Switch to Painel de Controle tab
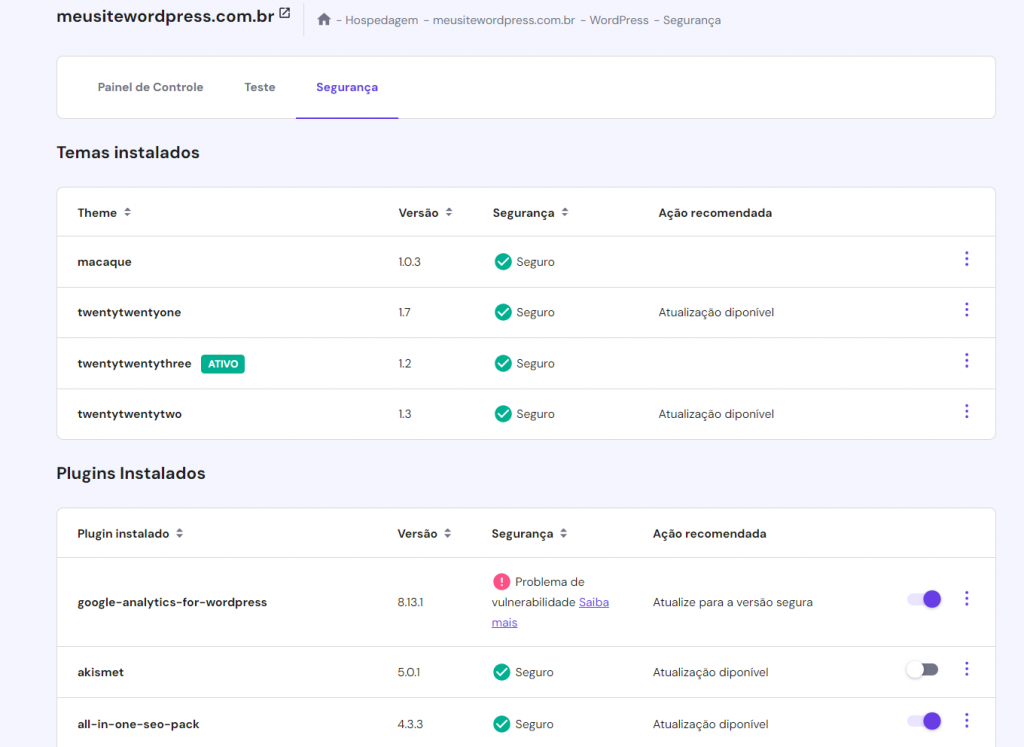Screen dimensions: 1024x747 (x=150, y=87)
